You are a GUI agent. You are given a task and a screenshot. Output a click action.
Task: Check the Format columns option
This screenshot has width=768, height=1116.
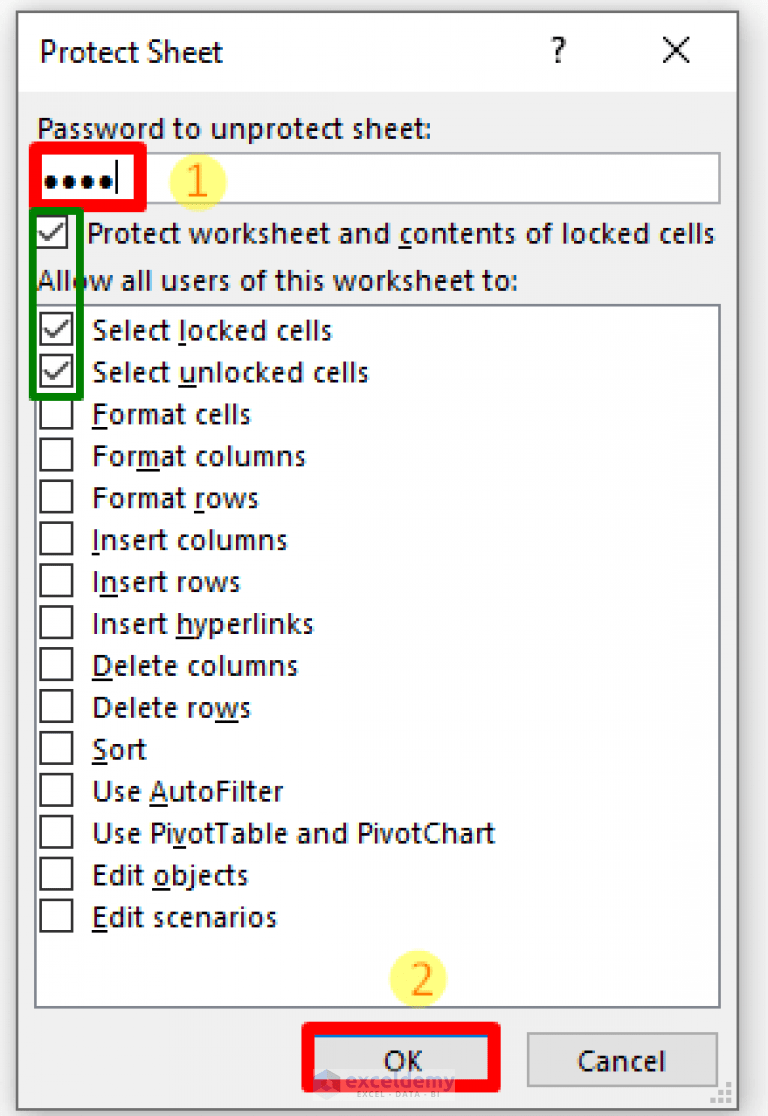point(58,456)
